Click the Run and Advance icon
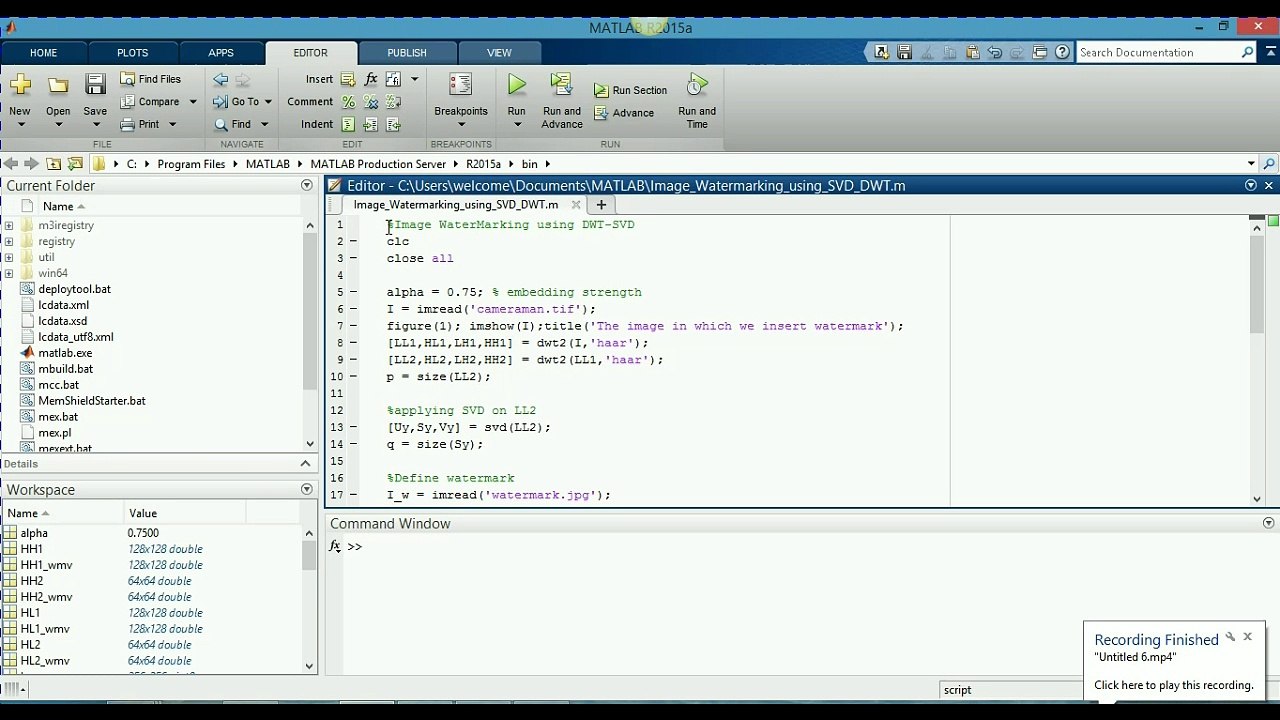 [x=561, y=87]
